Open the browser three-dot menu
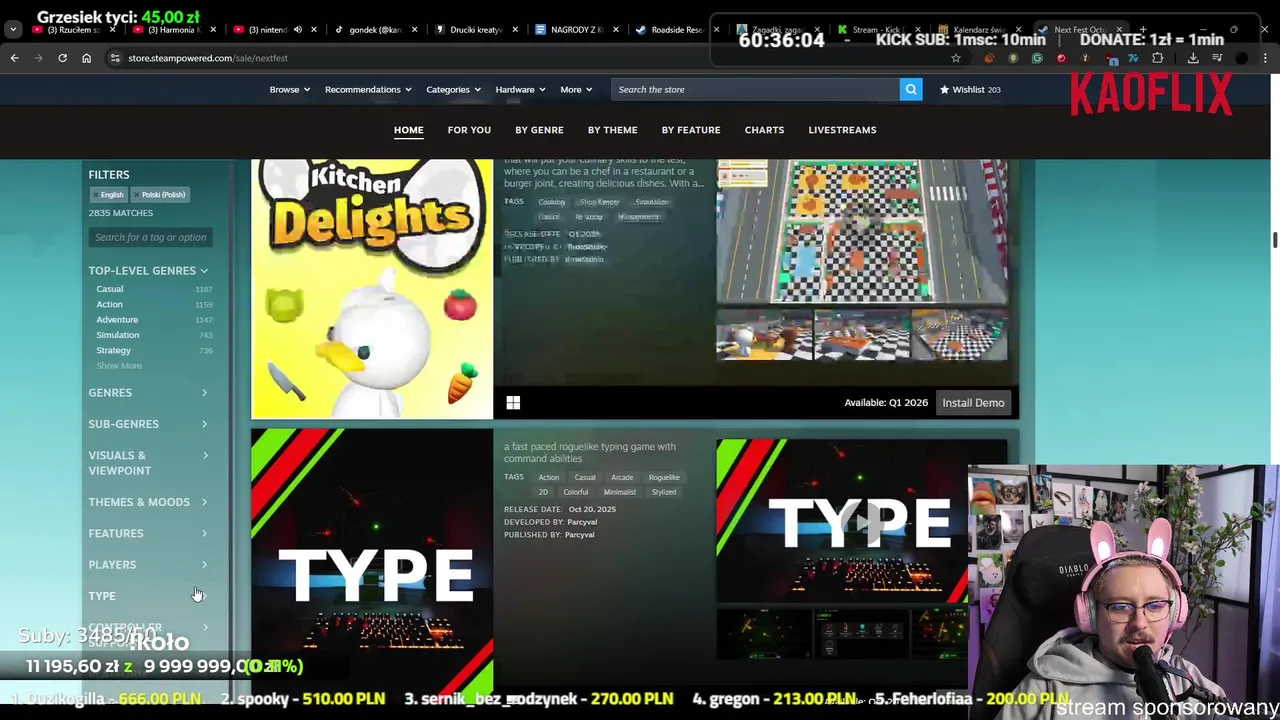Viewport: 1280px width, 720px height. pyautogui.click(x=1265, y=58)
